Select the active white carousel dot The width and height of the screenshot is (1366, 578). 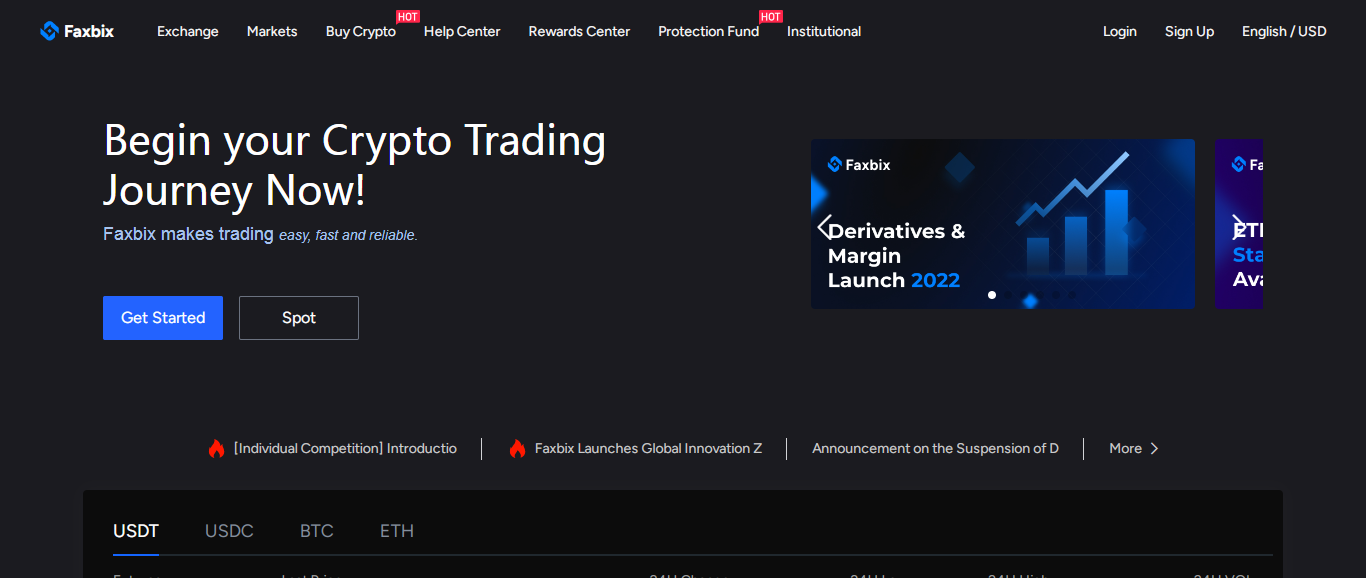point(992,295)
